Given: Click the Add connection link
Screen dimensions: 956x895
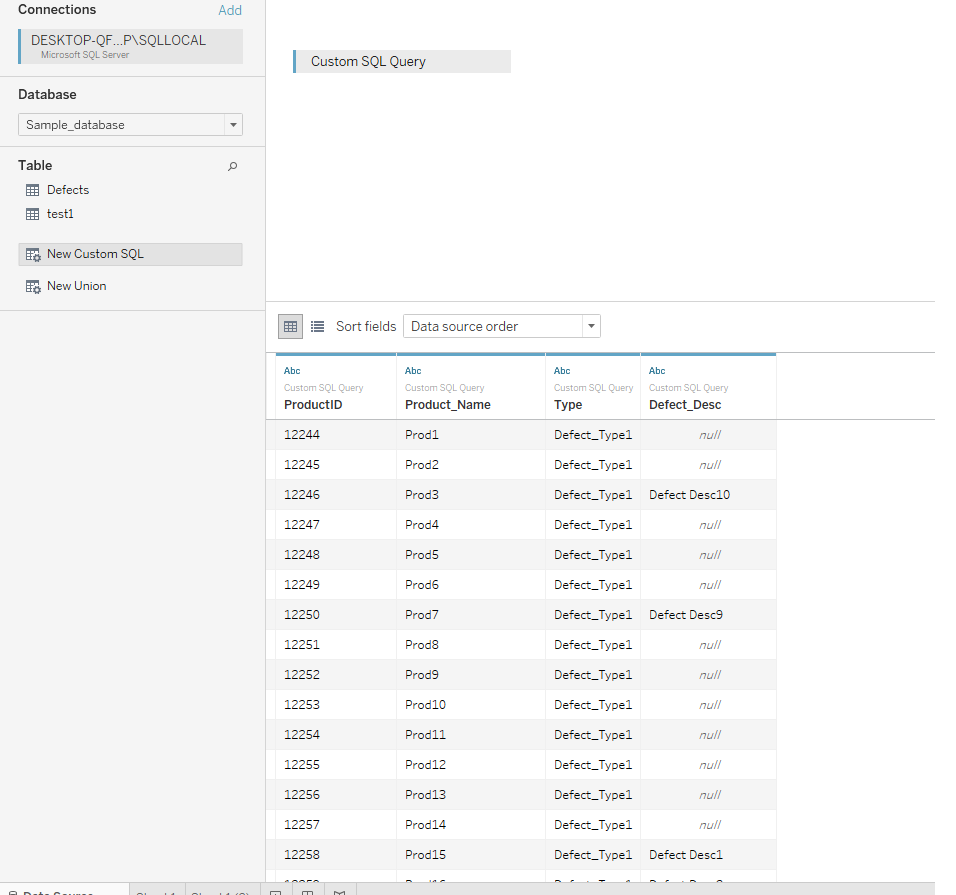Looking at the screenshot, I should tap(230, 9).
